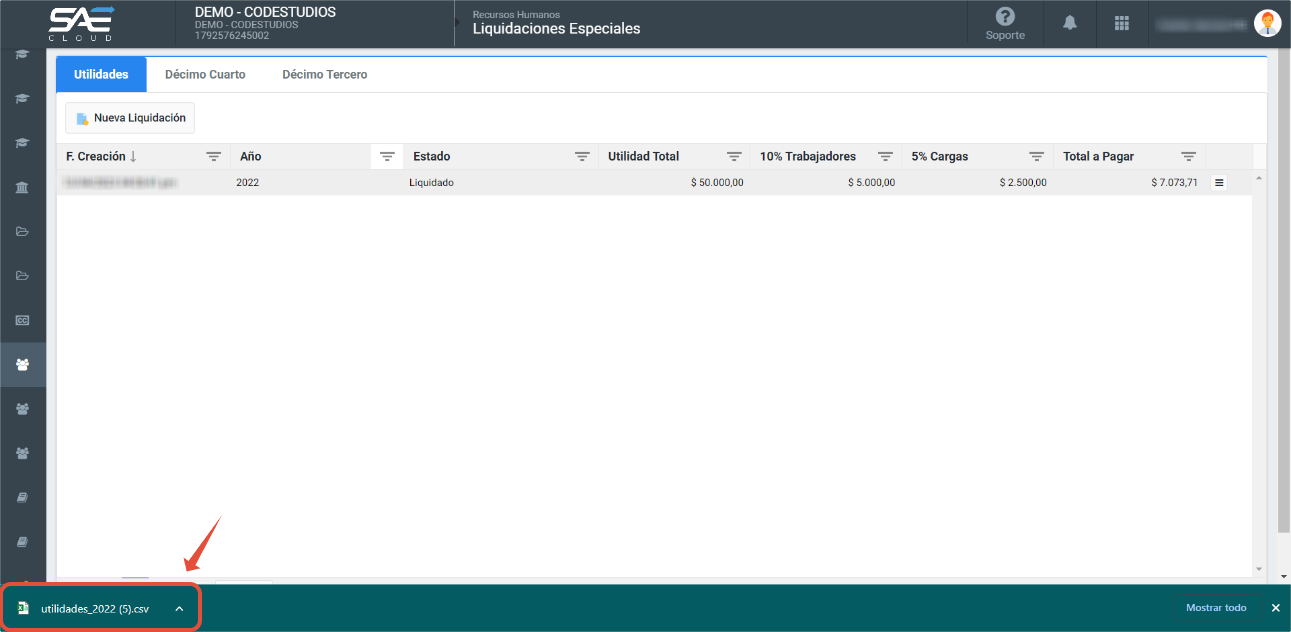Click the Estado column header
This screenshot has width=1291, height=632.
[x=432, y=157]
